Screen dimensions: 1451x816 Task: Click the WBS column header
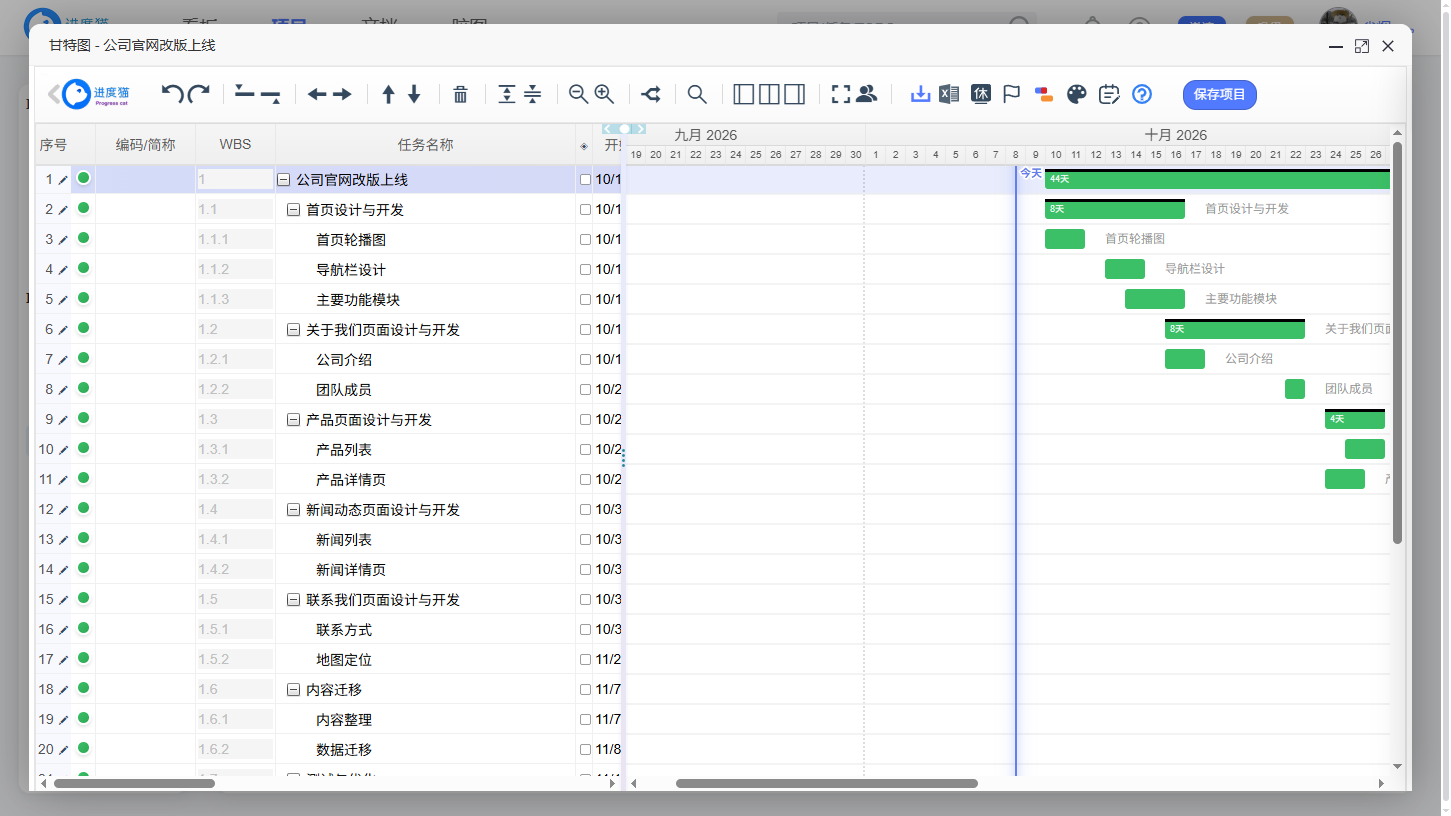click(x=235, y=145)
